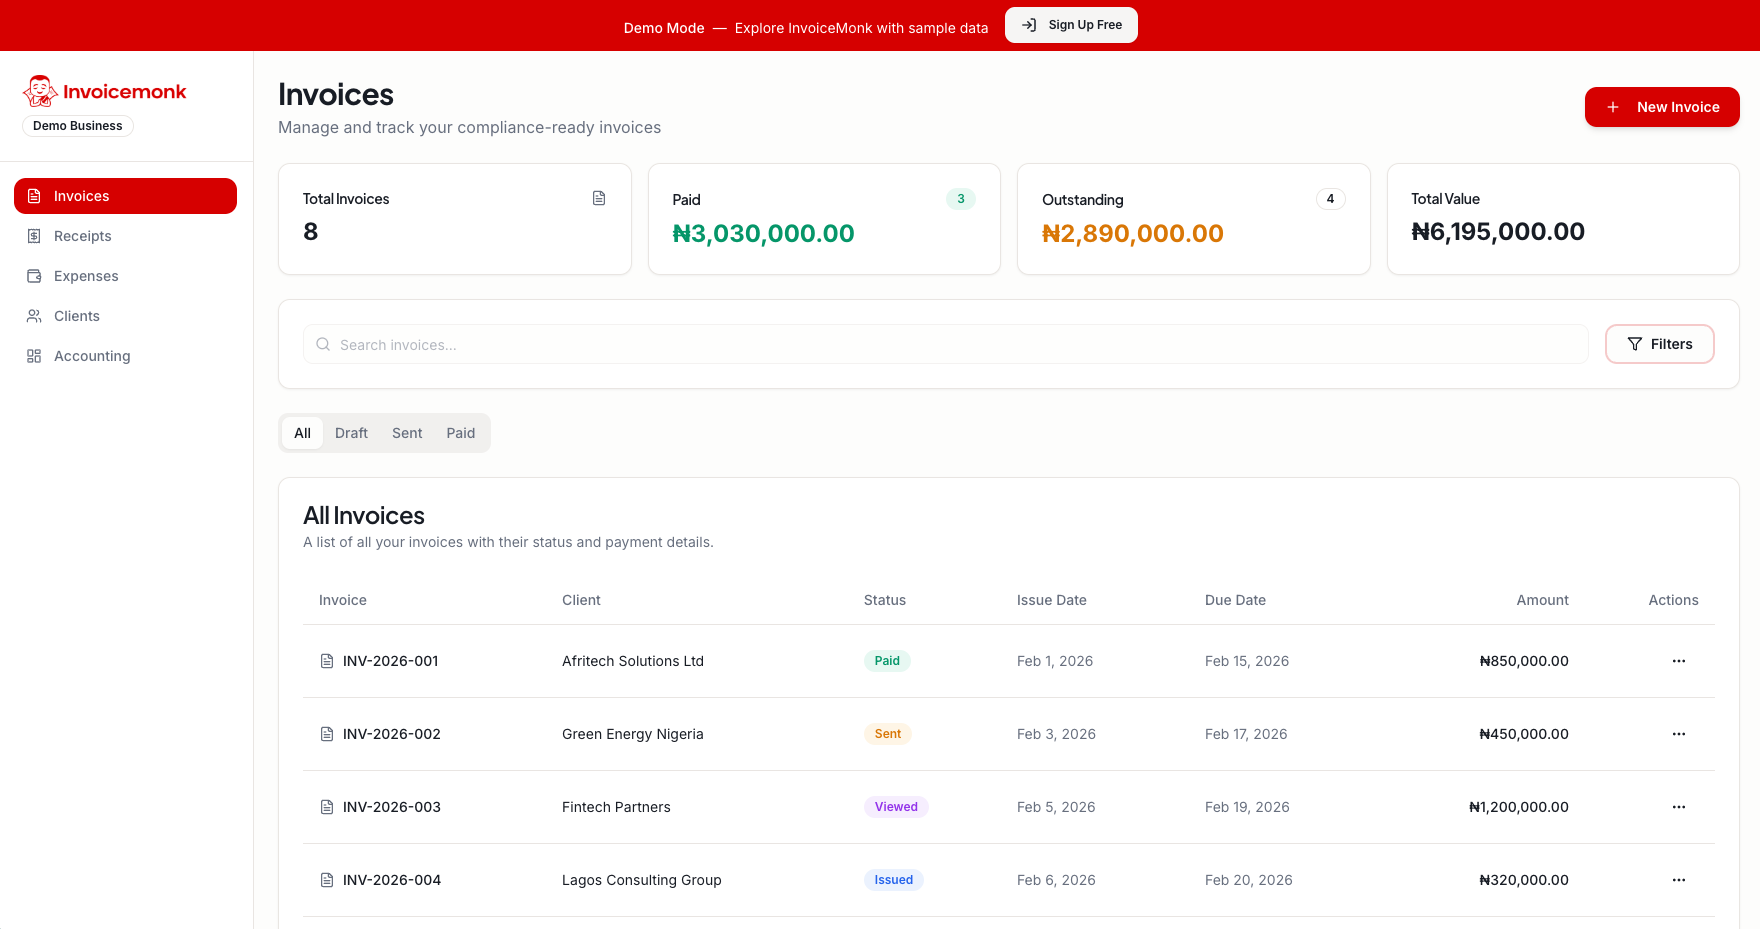Click Outstanding total ₦2,890,000.00
Image resolution: width=1760 pixels, height=929 pixels.
pyautogui.click(x=1133, y=233)
